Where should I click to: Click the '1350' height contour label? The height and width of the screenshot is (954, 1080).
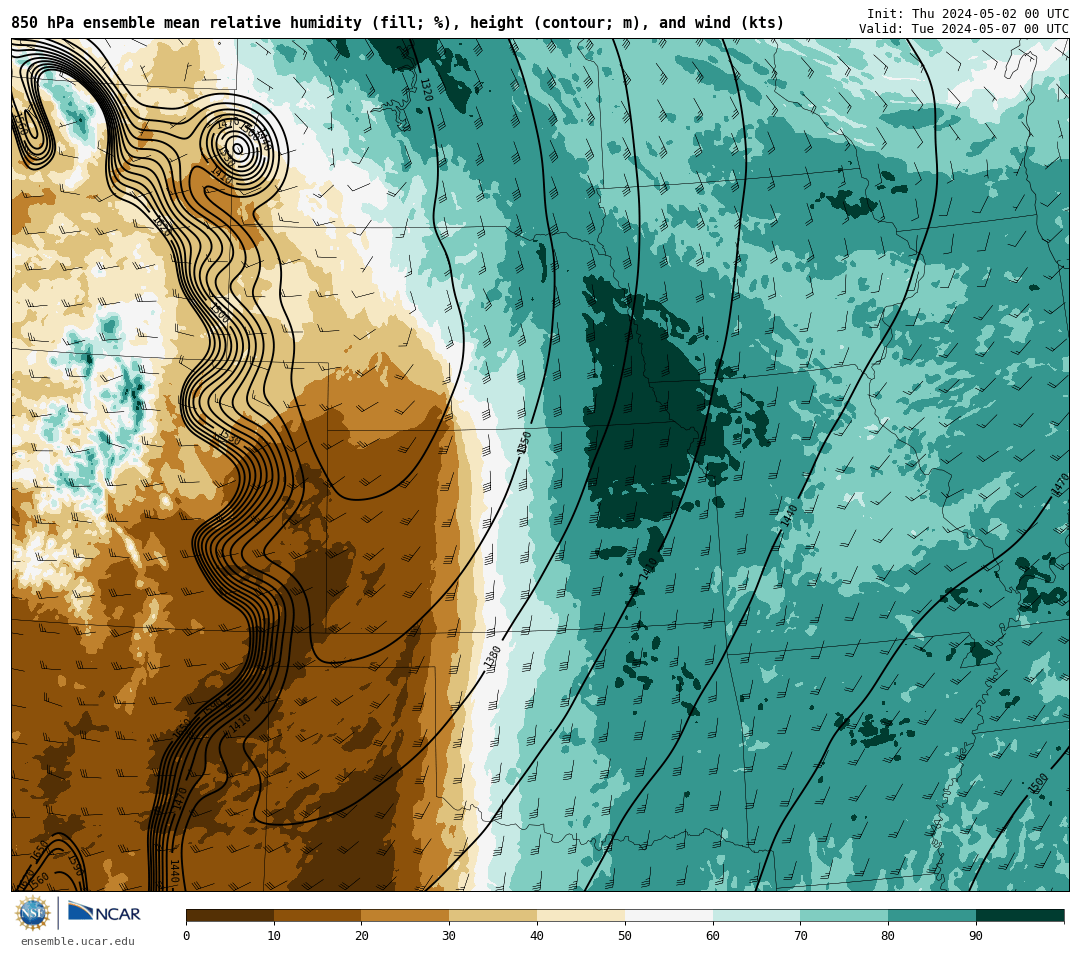[524, 443]
